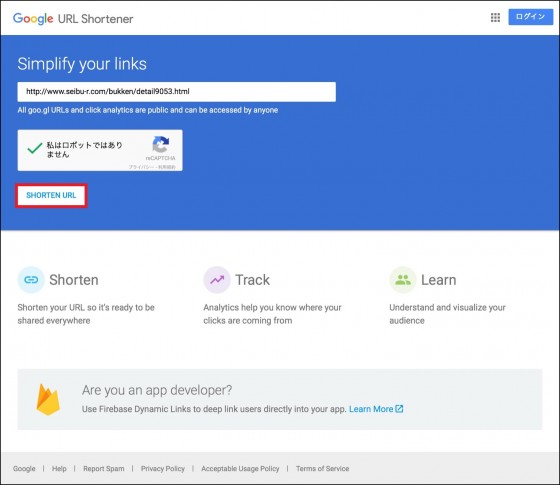The height and width of the screenshot is (485, 560).
Task: Click reCAPTCHA privacy and terms small text
Action: point(152,167)
